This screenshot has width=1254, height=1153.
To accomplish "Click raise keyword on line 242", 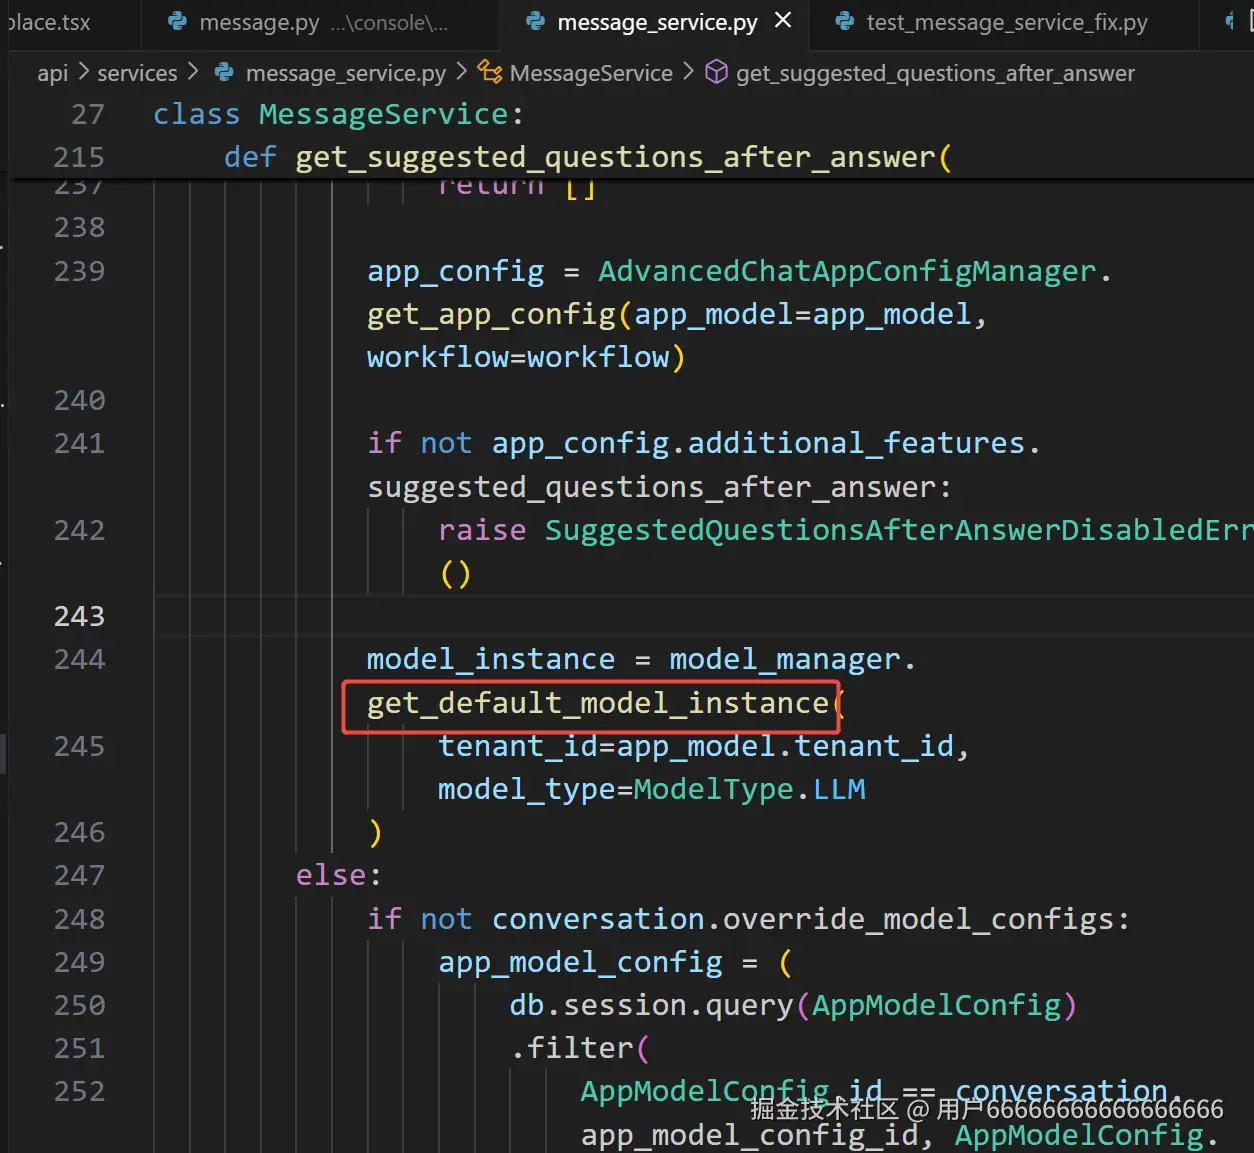I will 482,530.
